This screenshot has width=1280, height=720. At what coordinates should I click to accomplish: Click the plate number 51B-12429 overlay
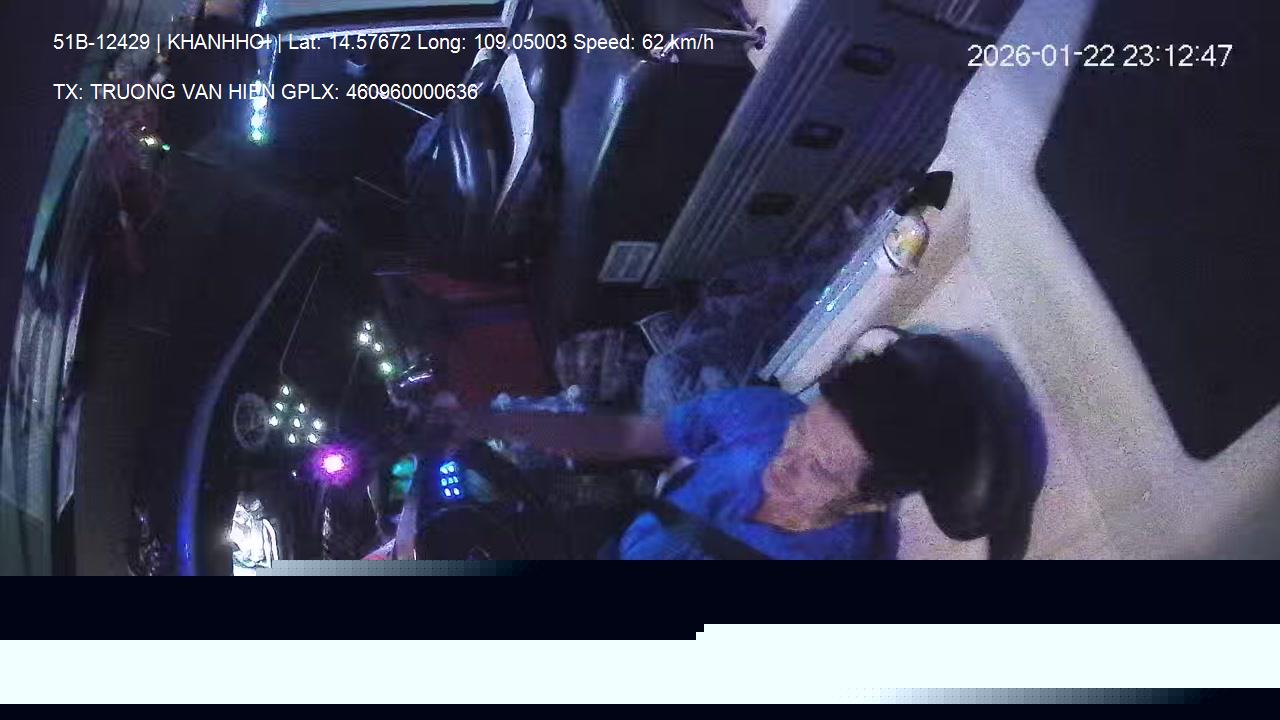click(x=101, y=42)
